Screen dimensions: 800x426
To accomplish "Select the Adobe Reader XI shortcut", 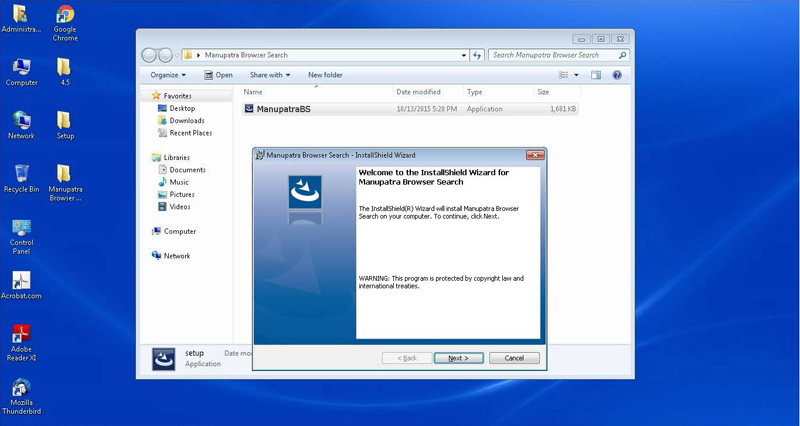I will (21, 343).
